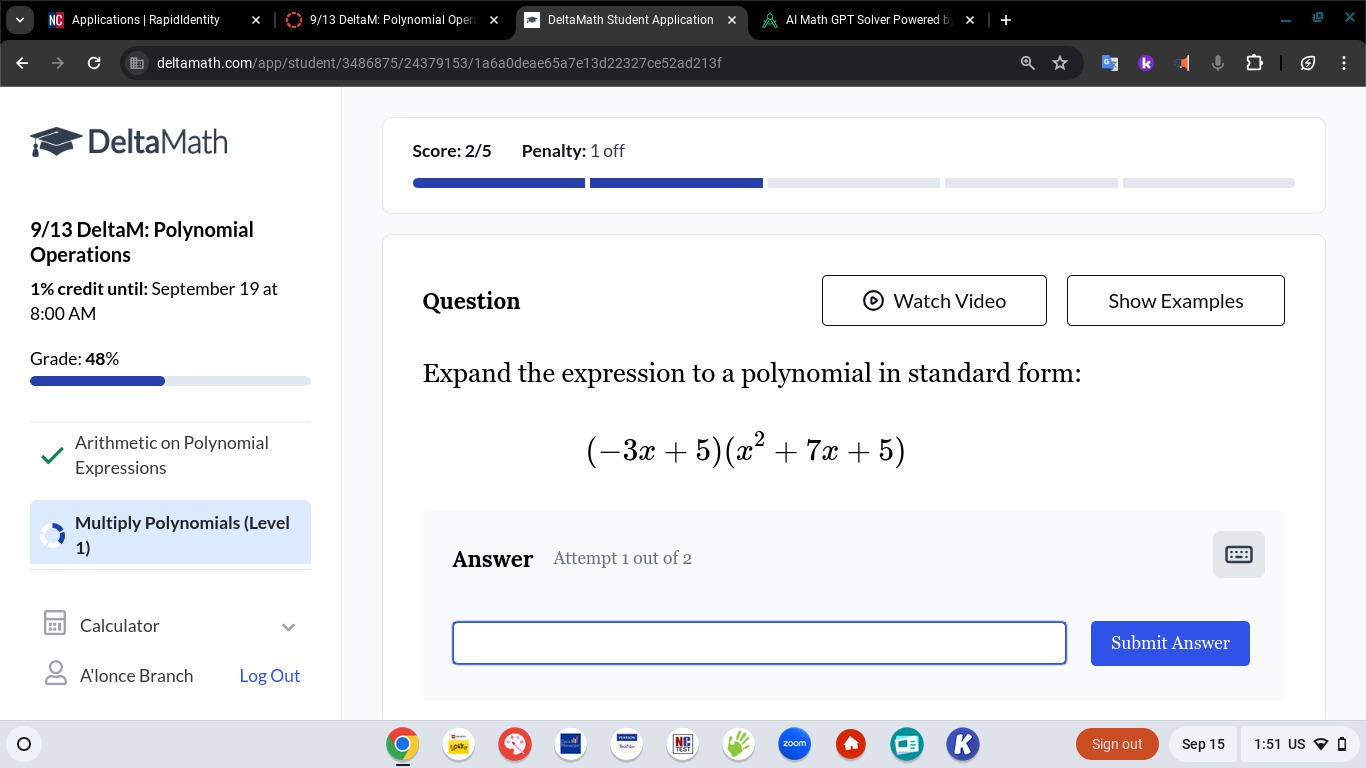Open the red house app on shelf
Screen dimensions: 1366x768
[851, 744]
